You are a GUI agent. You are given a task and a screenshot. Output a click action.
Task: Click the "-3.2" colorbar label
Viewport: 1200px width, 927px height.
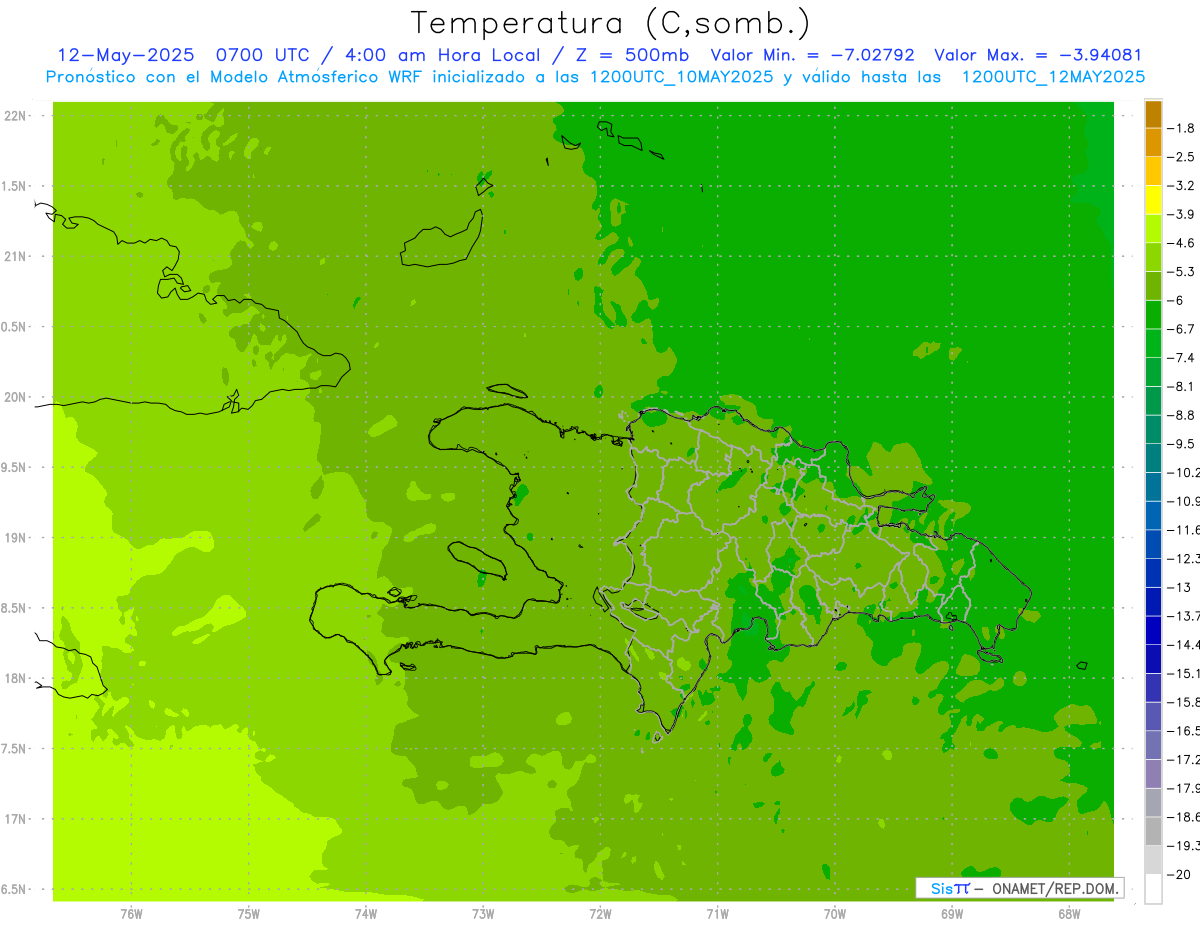[1182, 186]
